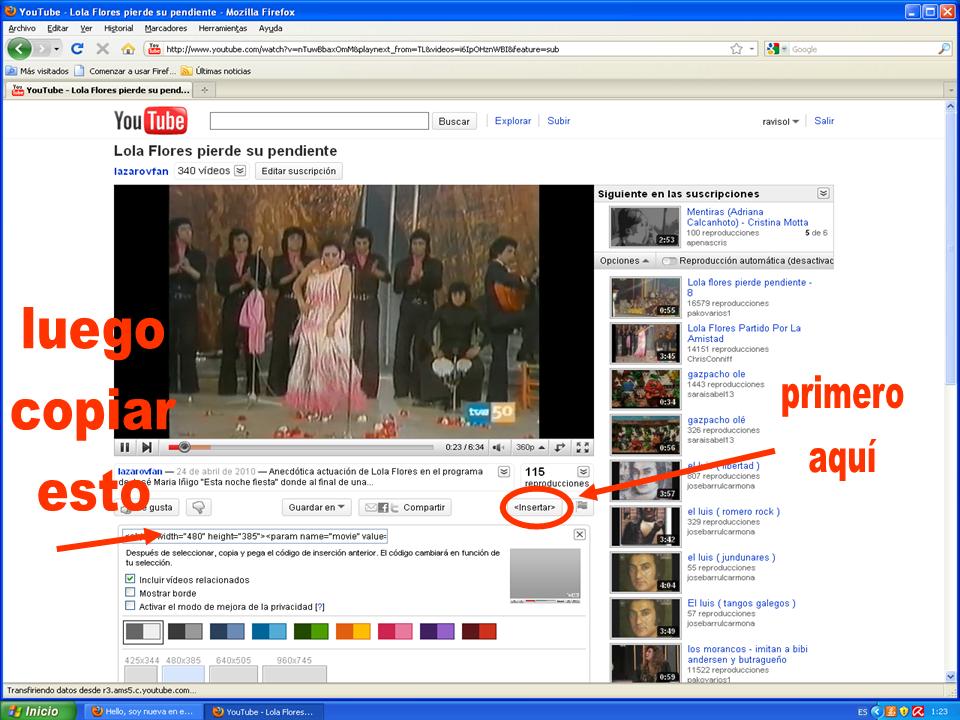Go back with the green back arrow

20,49
